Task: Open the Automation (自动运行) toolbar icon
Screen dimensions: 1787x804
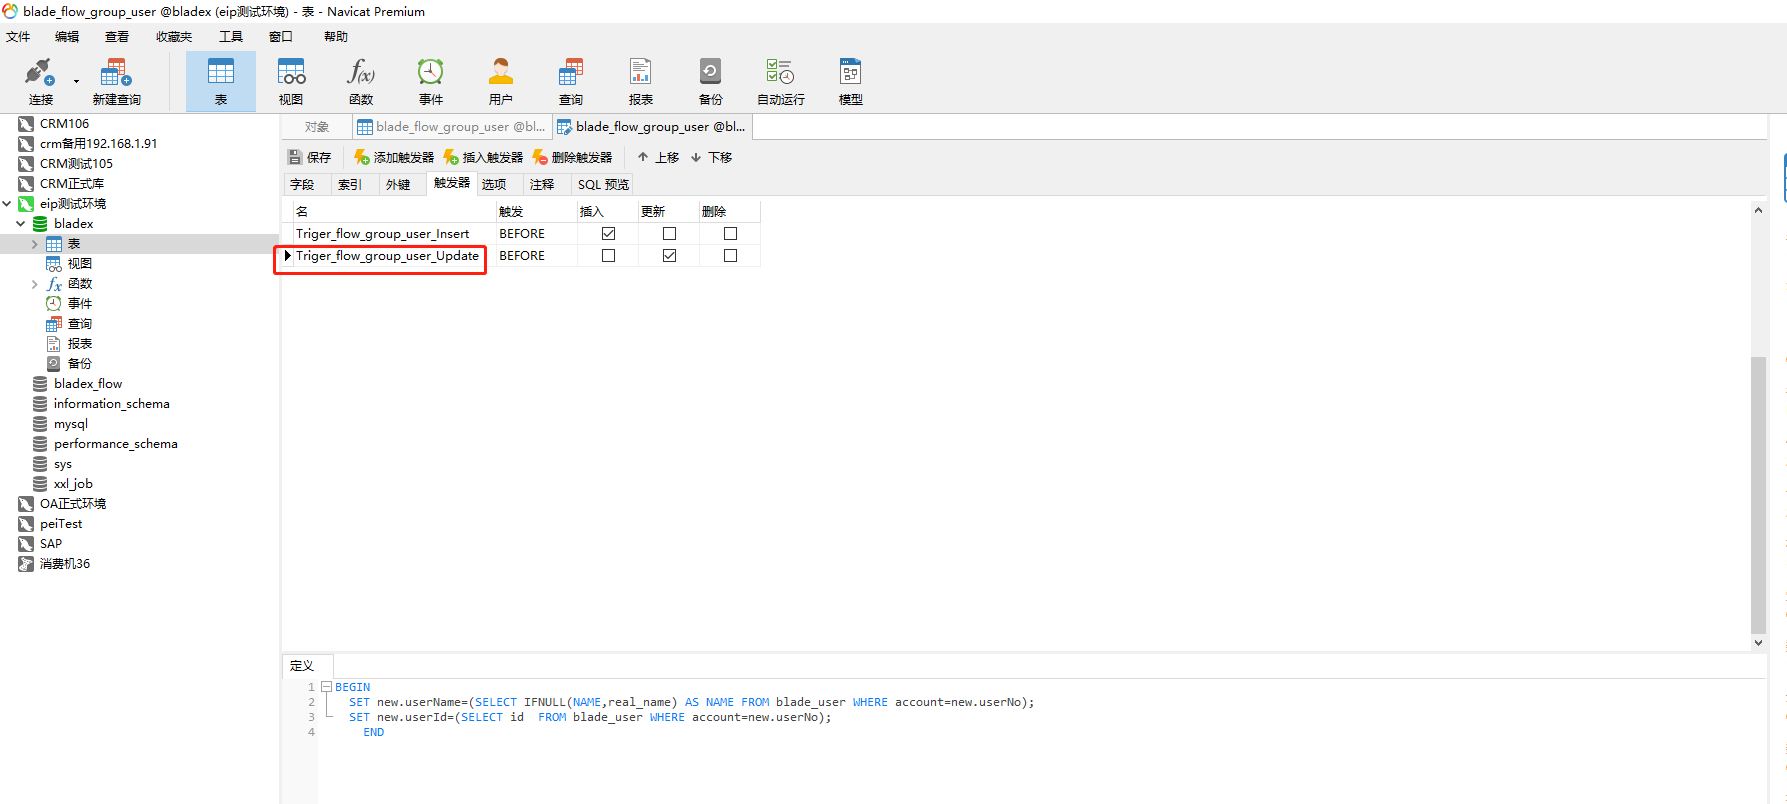Action: pyautogui.click(x=781, y=81)
